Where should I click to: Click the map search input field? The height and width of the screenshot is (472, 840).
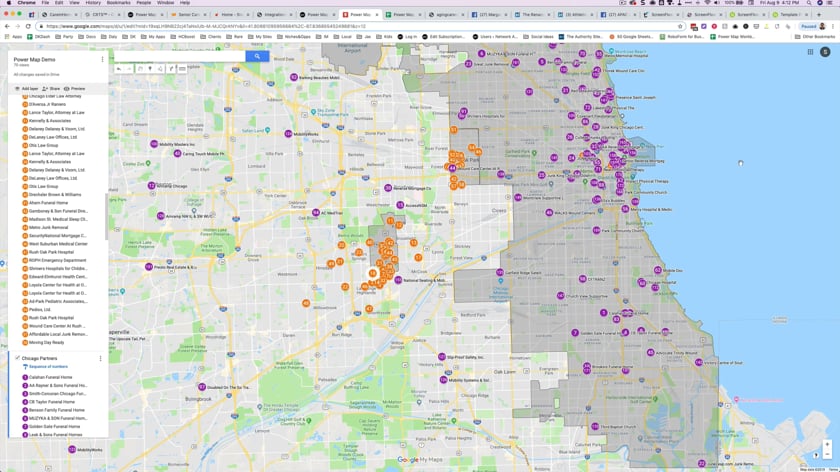[x=179, y=56]
